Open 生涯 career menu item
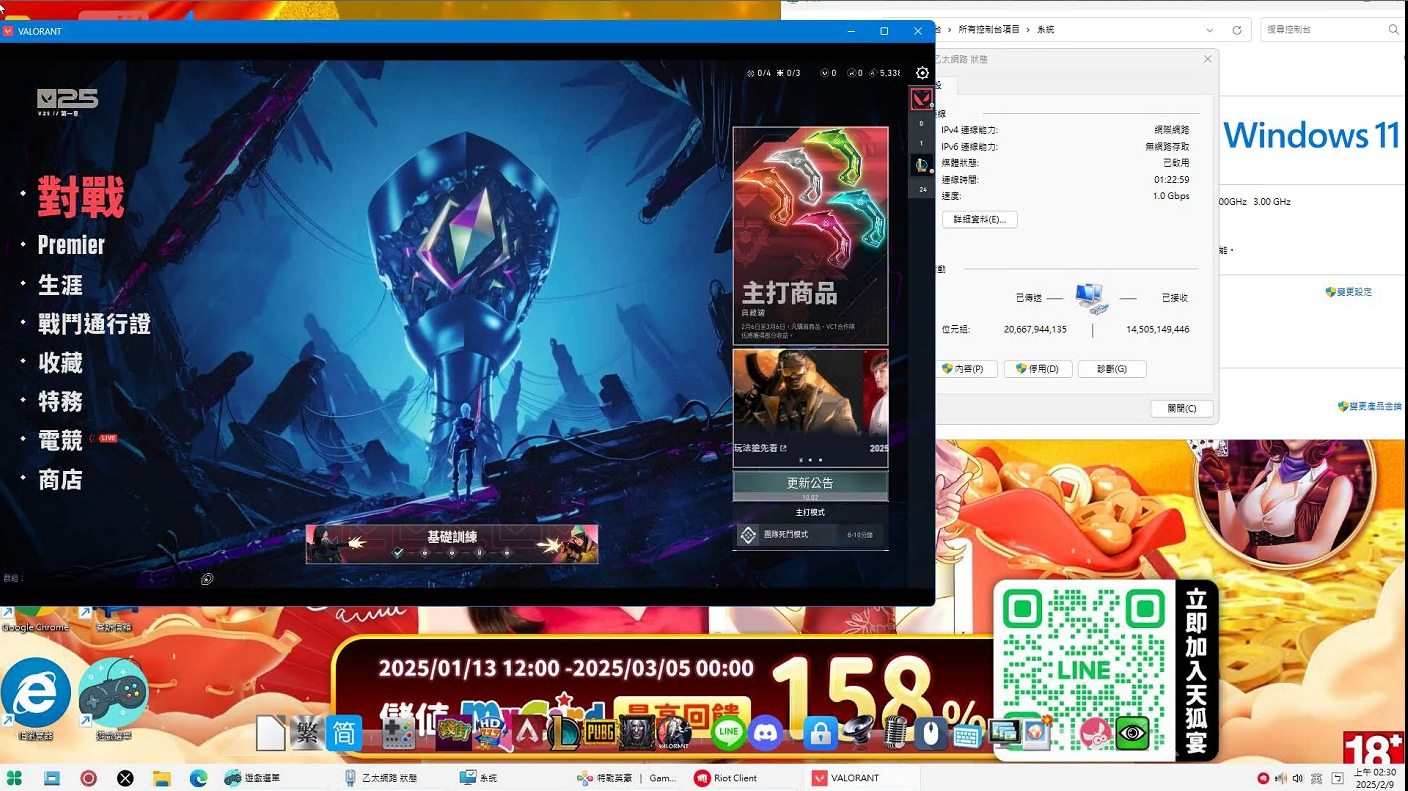 (x=60, y=285)
